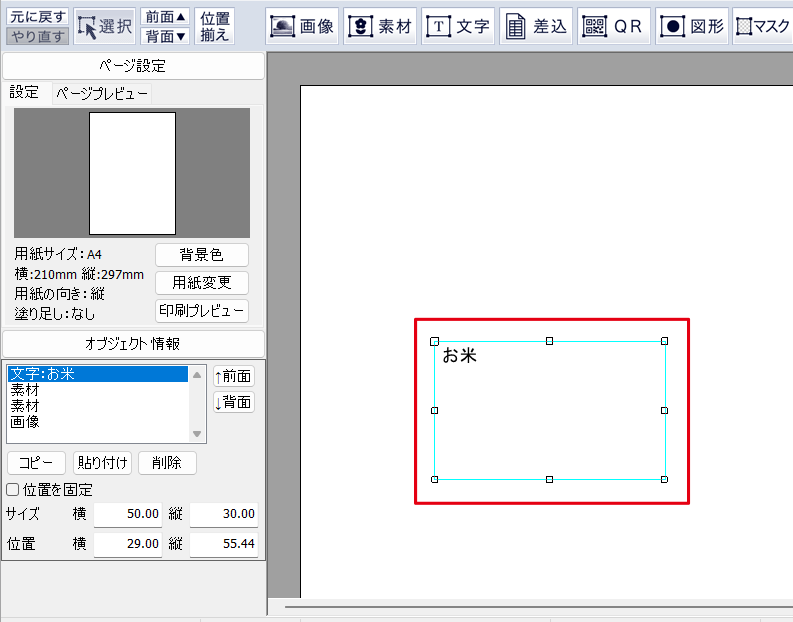
Task: Click the 用紙変更 button
Action: tap(202, 283)
